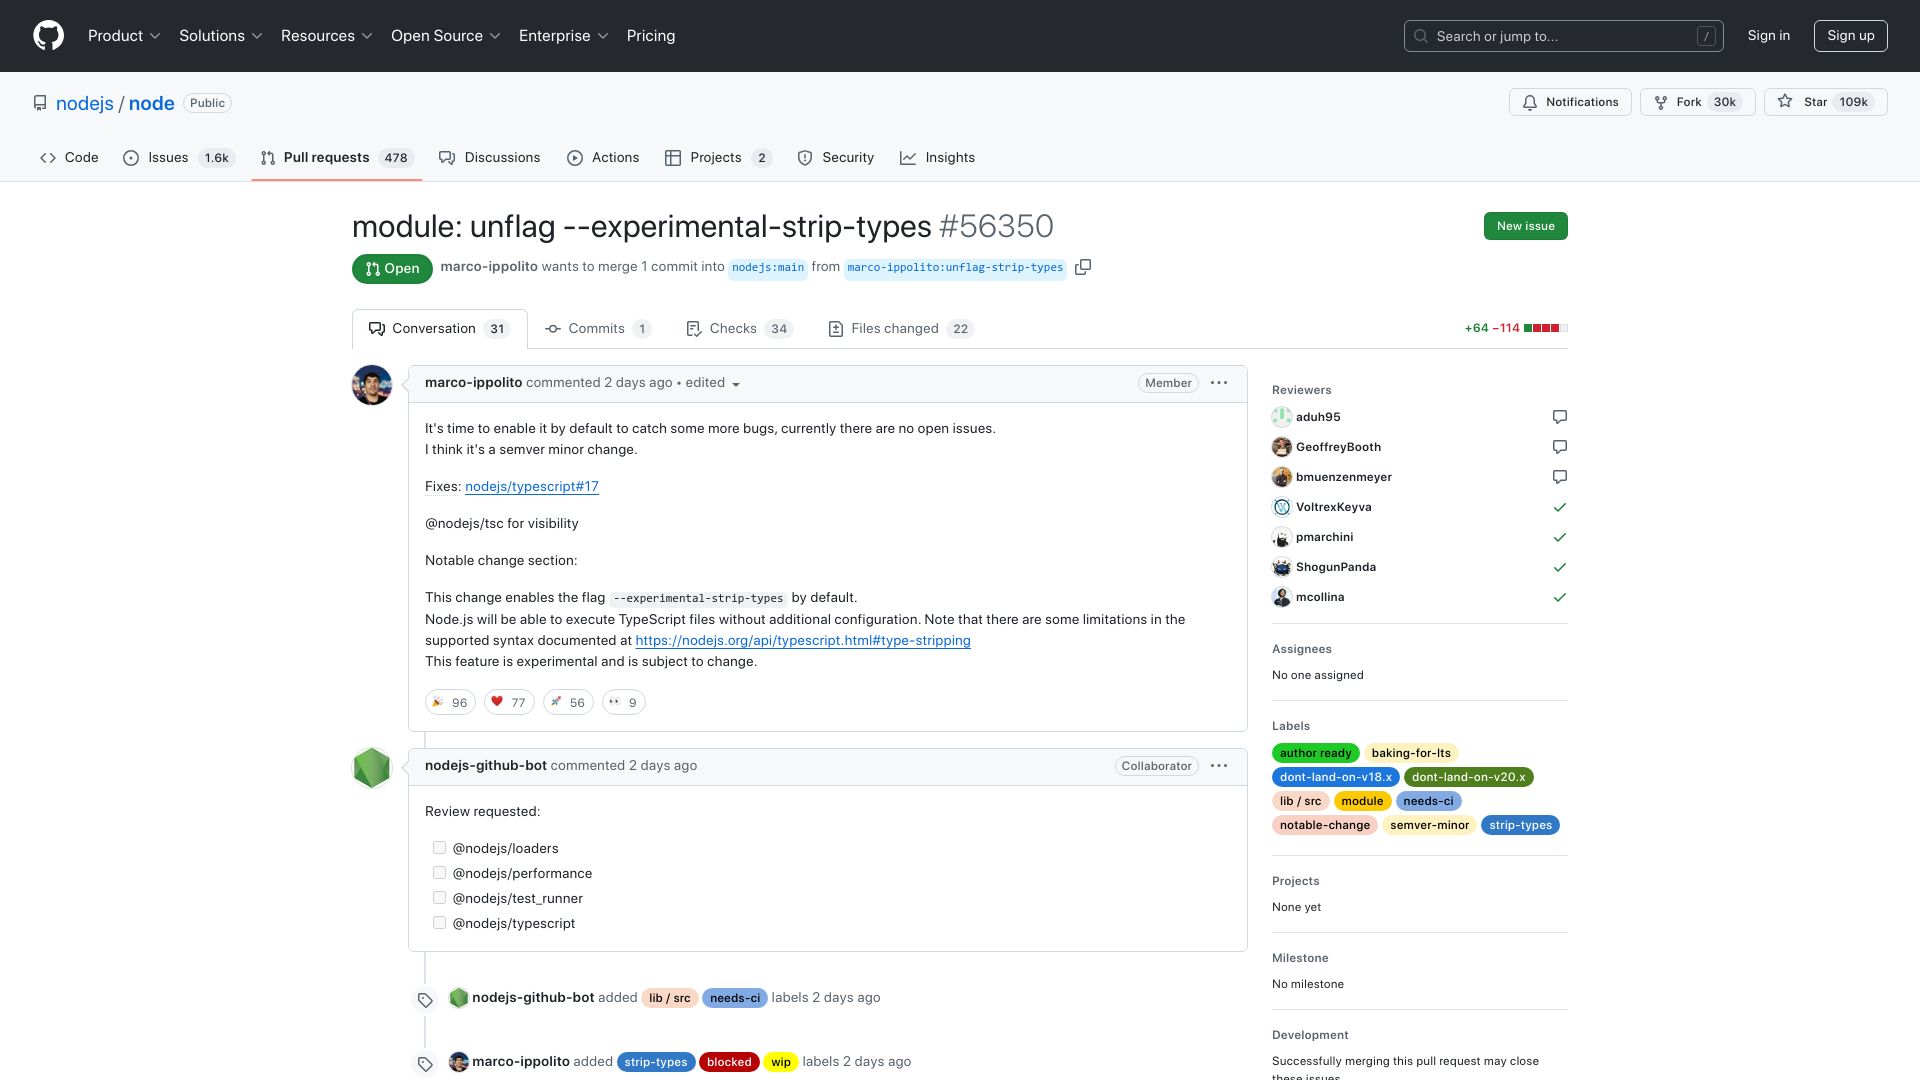React with the eyes emoji, 9
The height and width of the screenshot is (1080, 1920).
(x=623, y=702)
